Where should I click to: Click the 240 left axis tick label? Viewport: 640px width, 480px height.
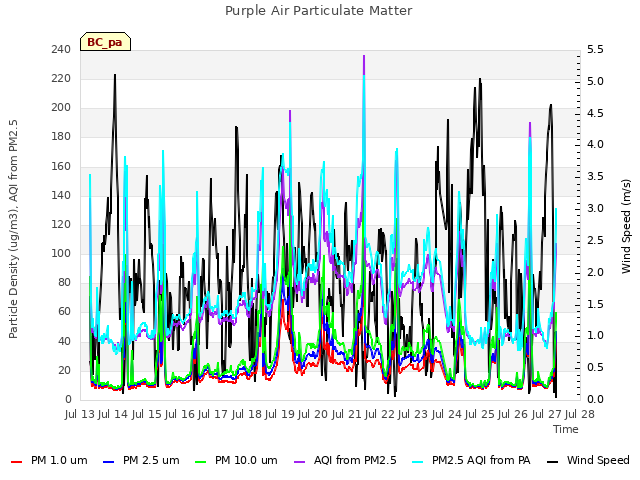(x=61, y=50)
